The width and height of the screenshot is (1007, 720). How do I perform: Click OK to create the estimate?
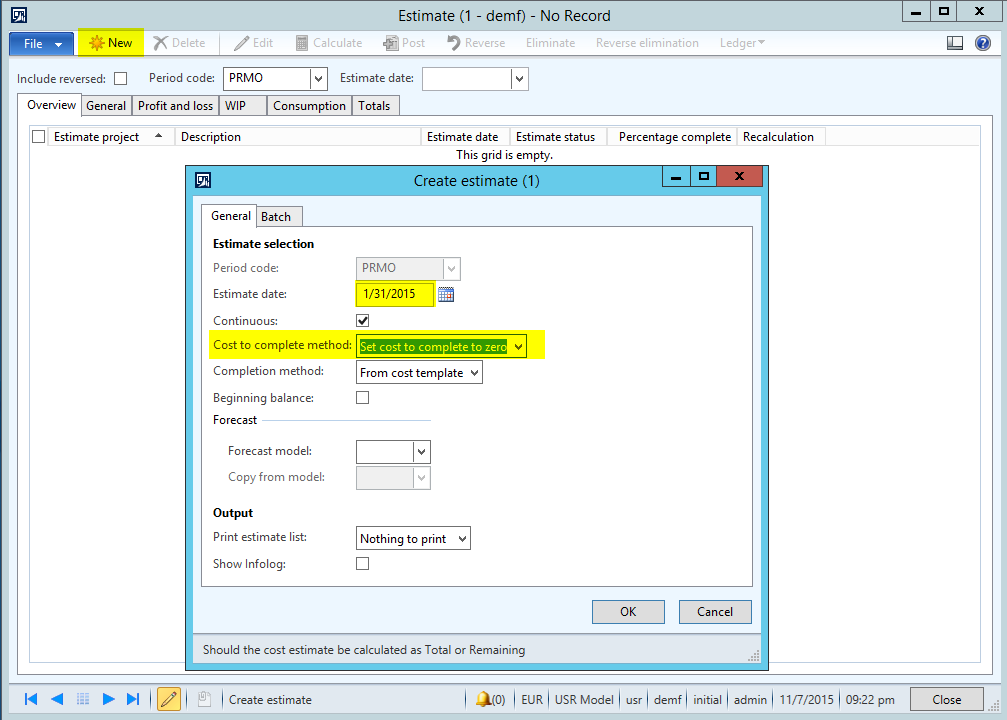(x=628, y=612)
